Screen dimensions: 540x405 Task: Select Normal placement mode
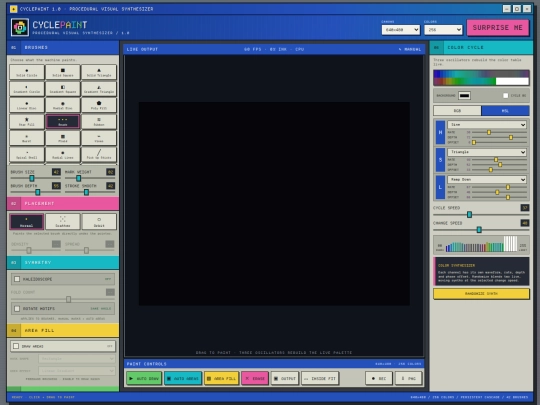[27, 221]
